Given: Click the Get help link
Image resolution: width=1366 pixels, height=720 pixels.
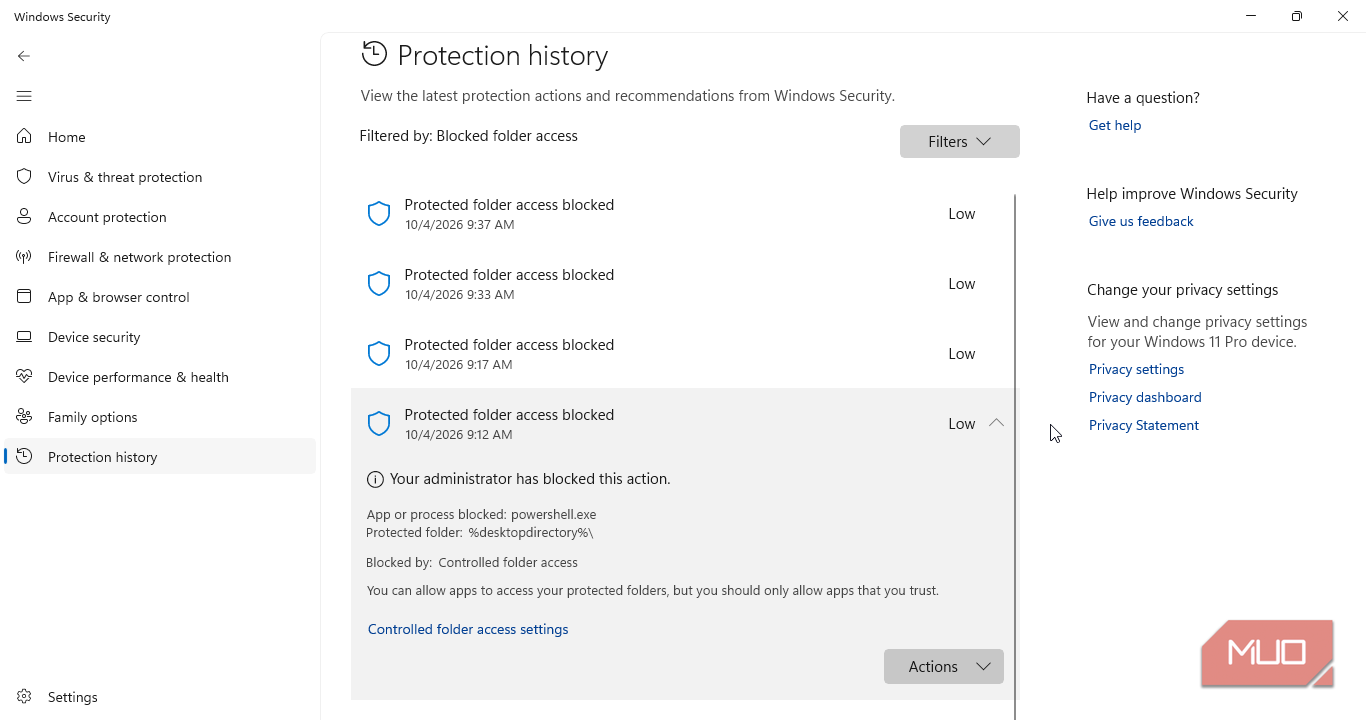Looking at the screenshot, I should (x=1115, y=125).
